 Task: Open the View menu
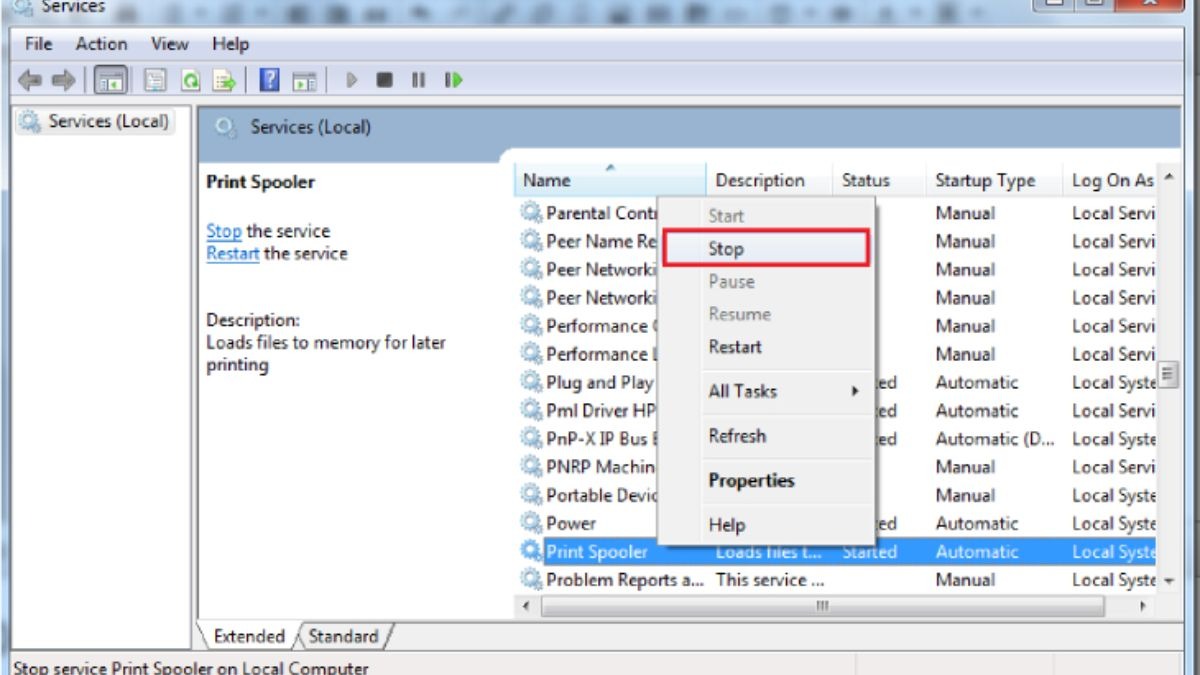coord(170,44)
